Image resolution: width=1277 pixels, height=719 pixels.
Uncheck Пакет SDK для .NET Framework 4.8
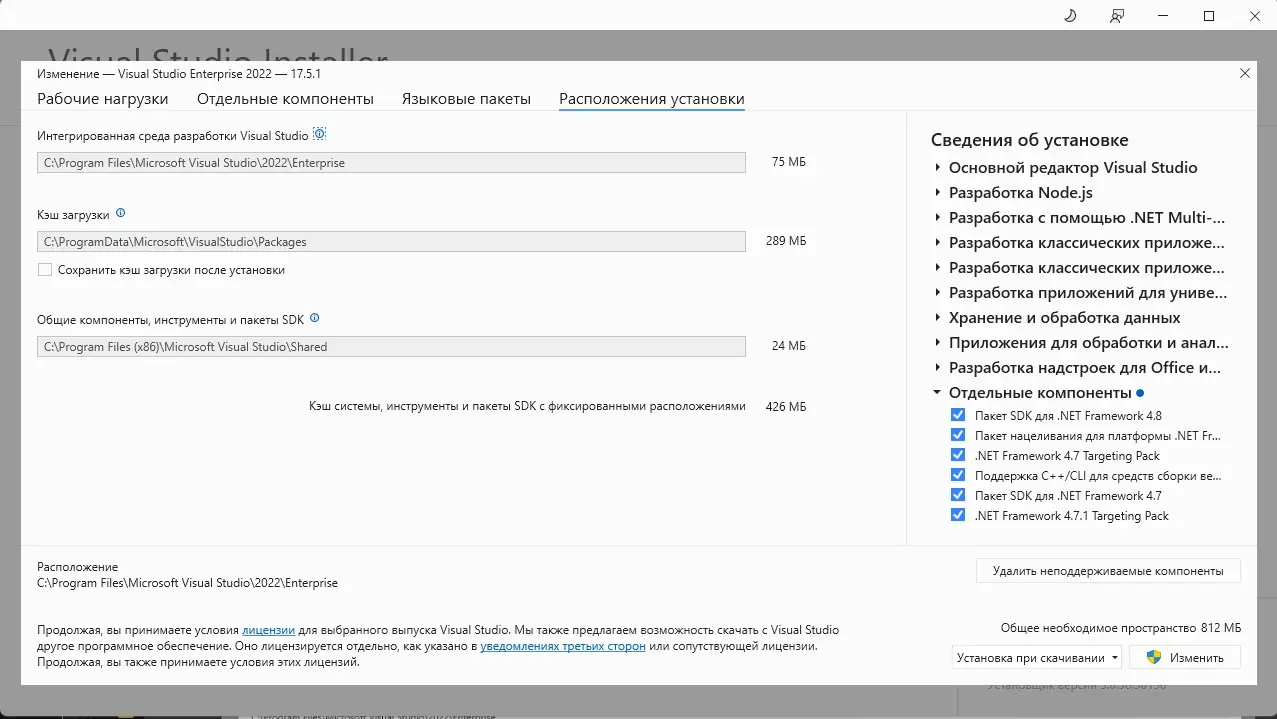click(957, 415)
